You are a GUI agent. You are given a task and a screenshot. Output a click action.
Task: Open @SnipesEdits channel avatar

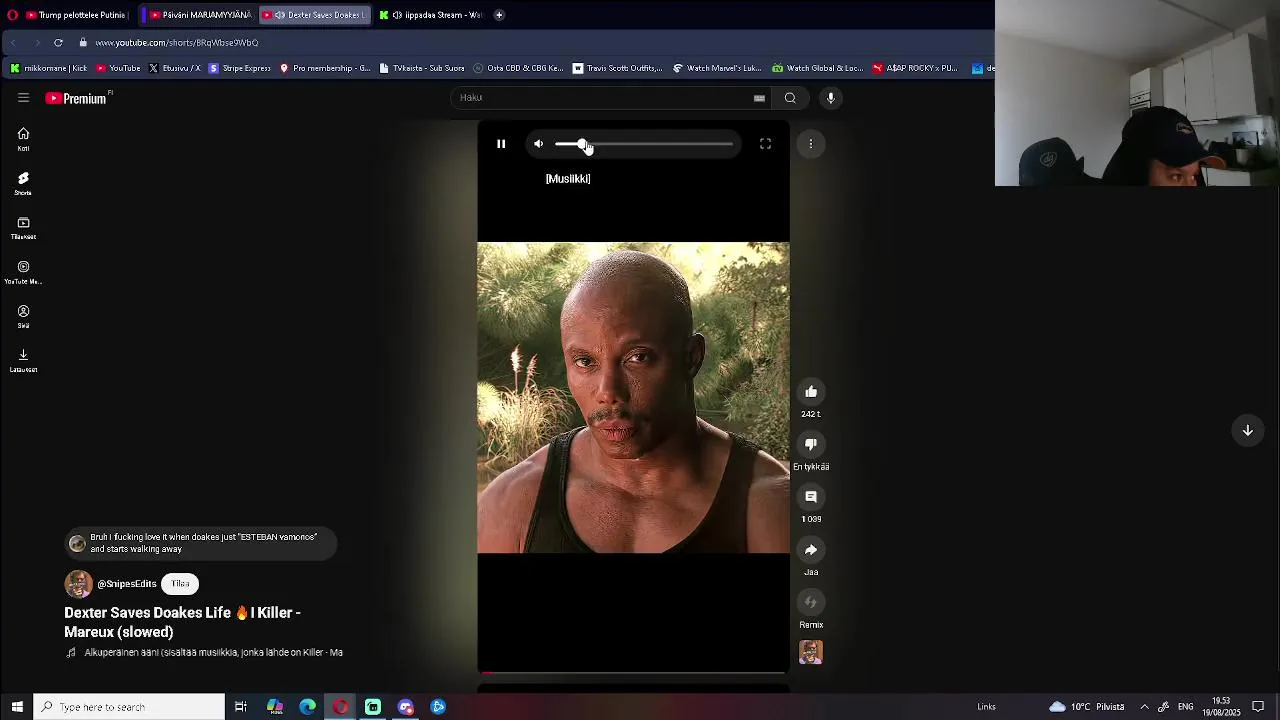(78, 584)
